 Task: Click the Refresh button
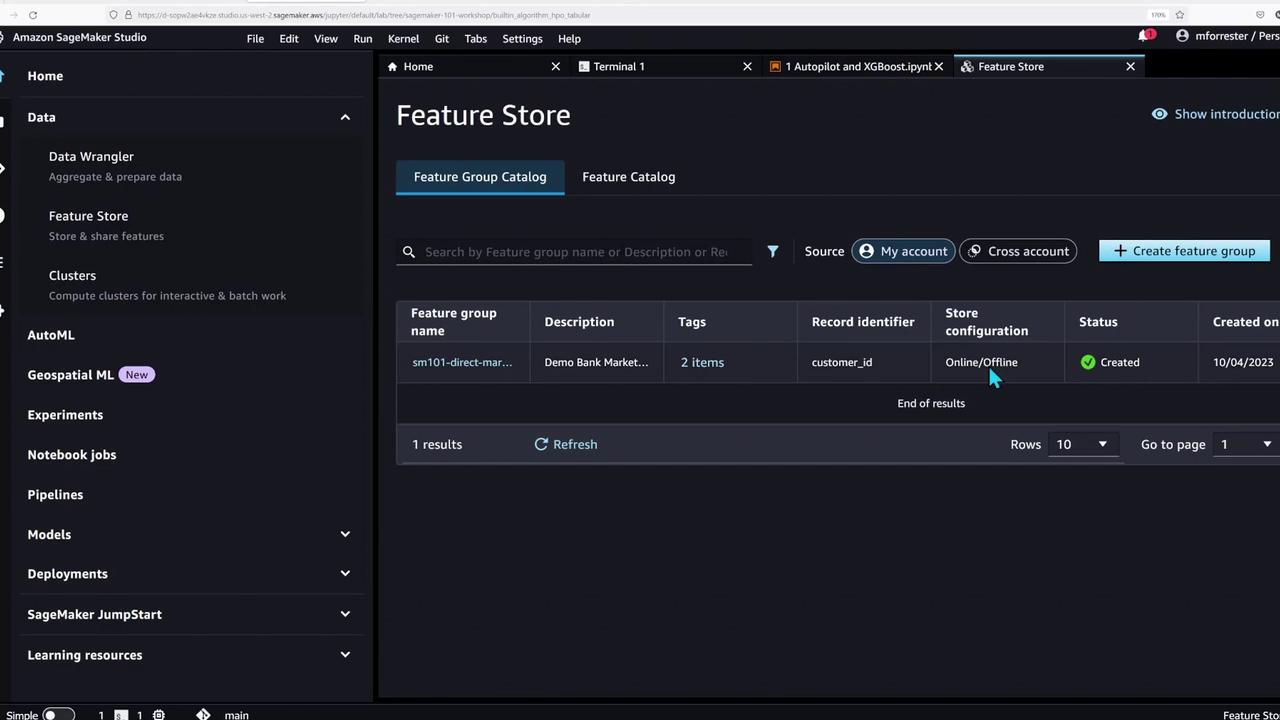pyautogui.click(x=566, y=444)
